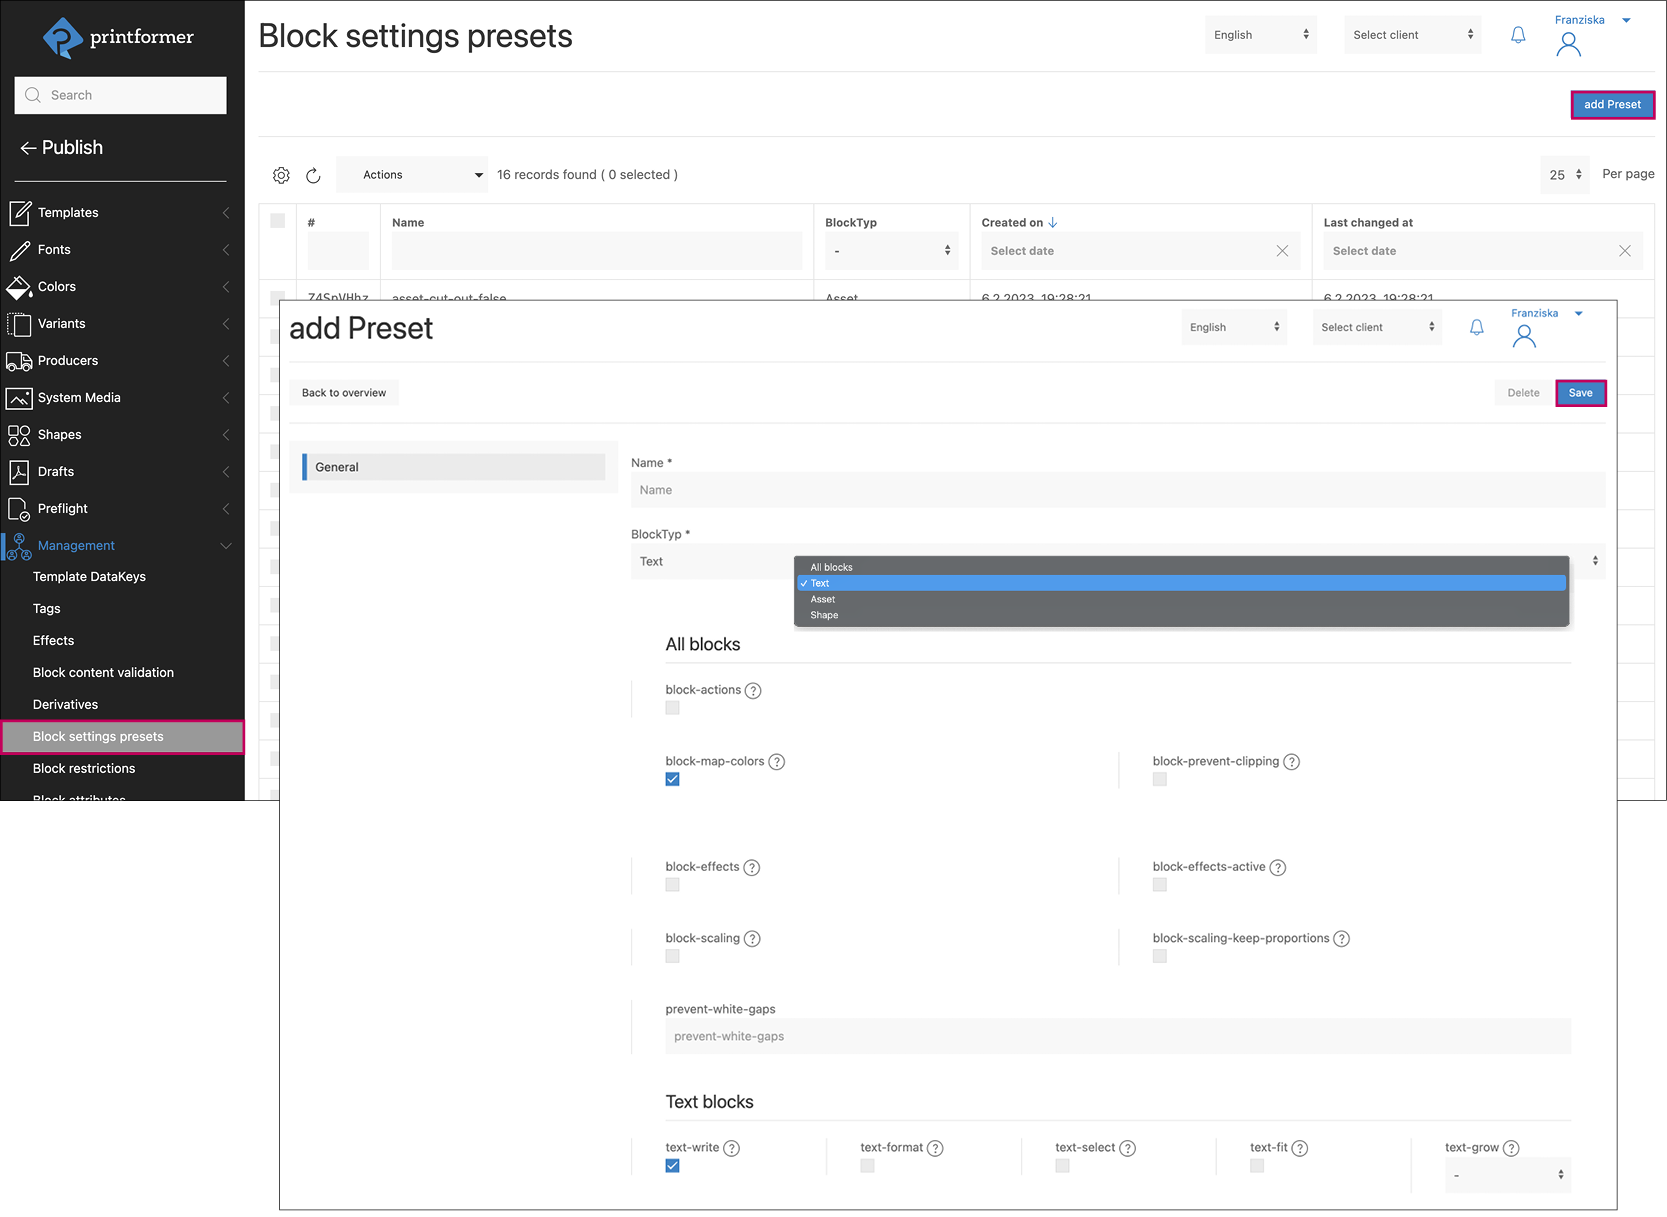Clear the Created on date filter
1667x1217 pixels.
coord(1282,251)
